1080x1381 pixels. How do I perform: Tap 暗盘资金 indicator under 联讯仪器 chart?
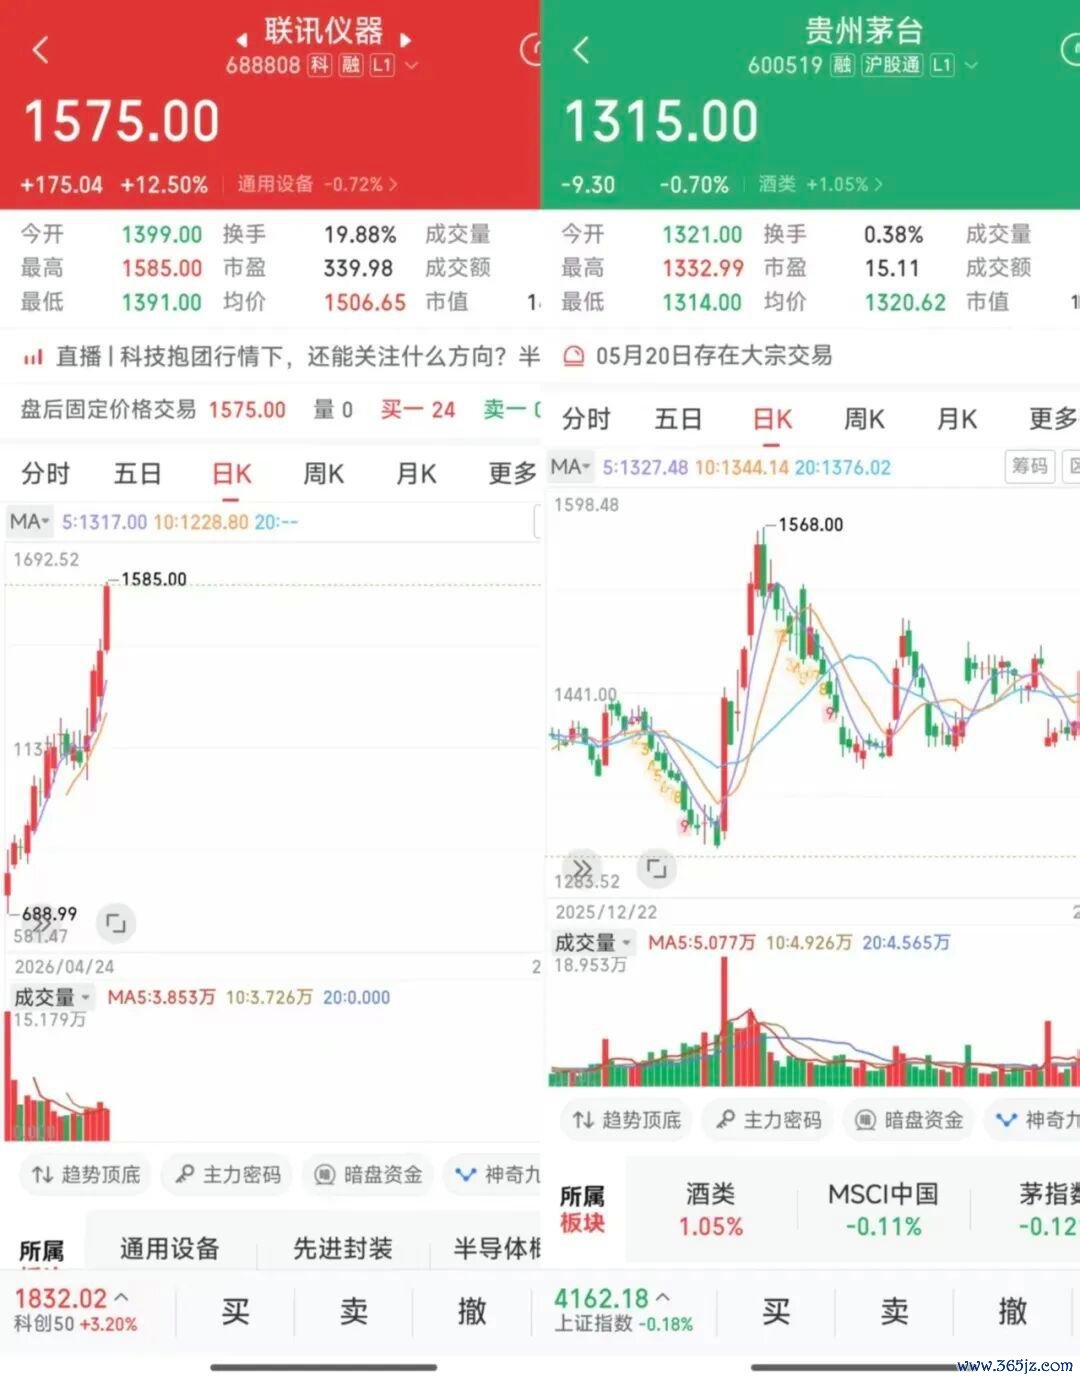point(368,1175)
